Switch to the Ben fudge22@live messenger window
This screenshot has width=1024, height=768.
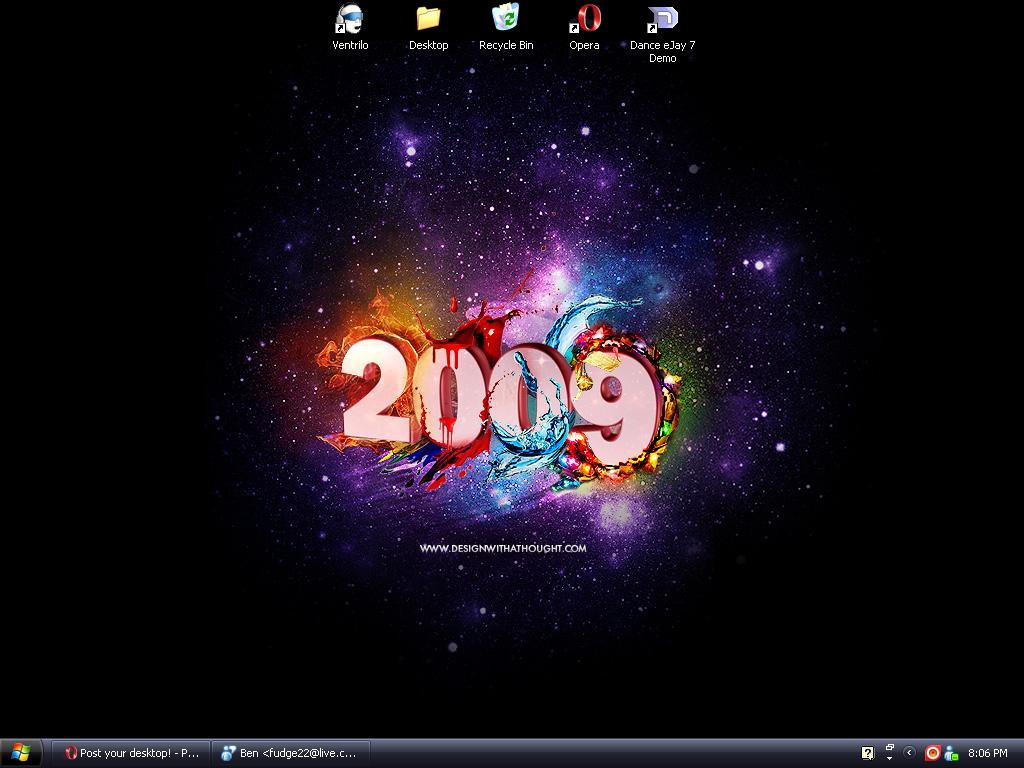coord(291,753)
